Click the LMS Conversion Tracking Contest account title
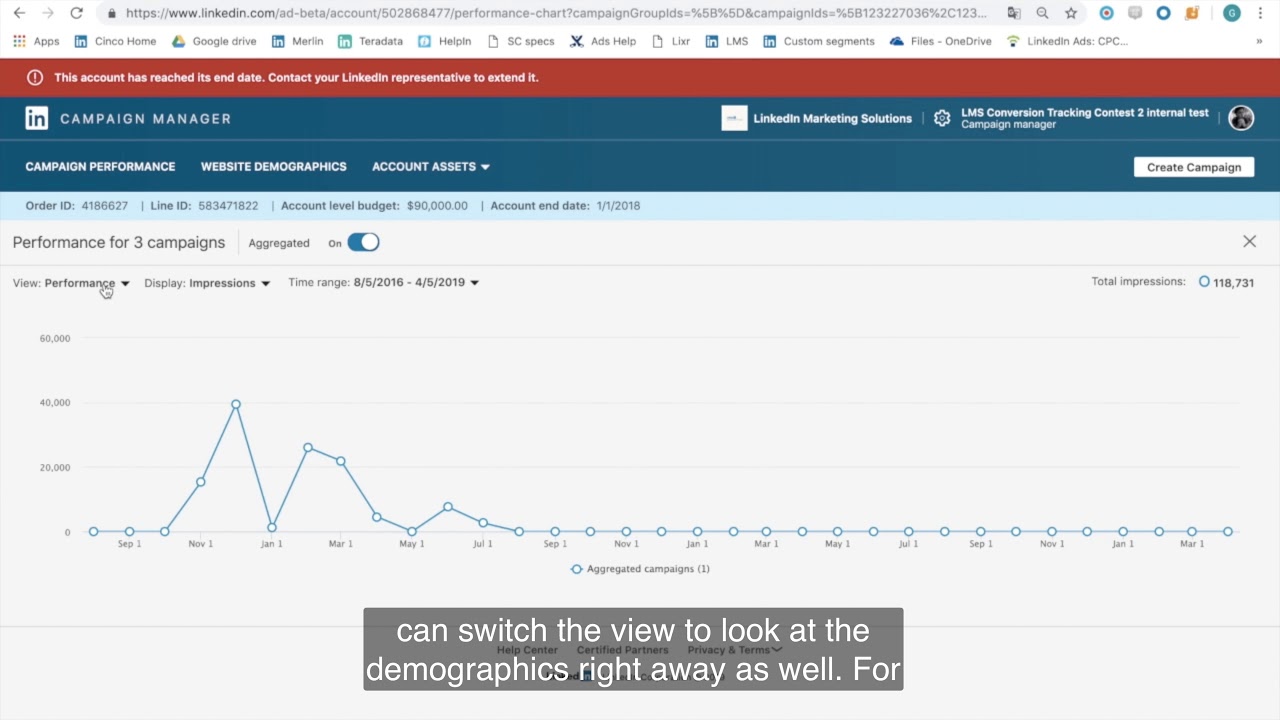 1085,113
